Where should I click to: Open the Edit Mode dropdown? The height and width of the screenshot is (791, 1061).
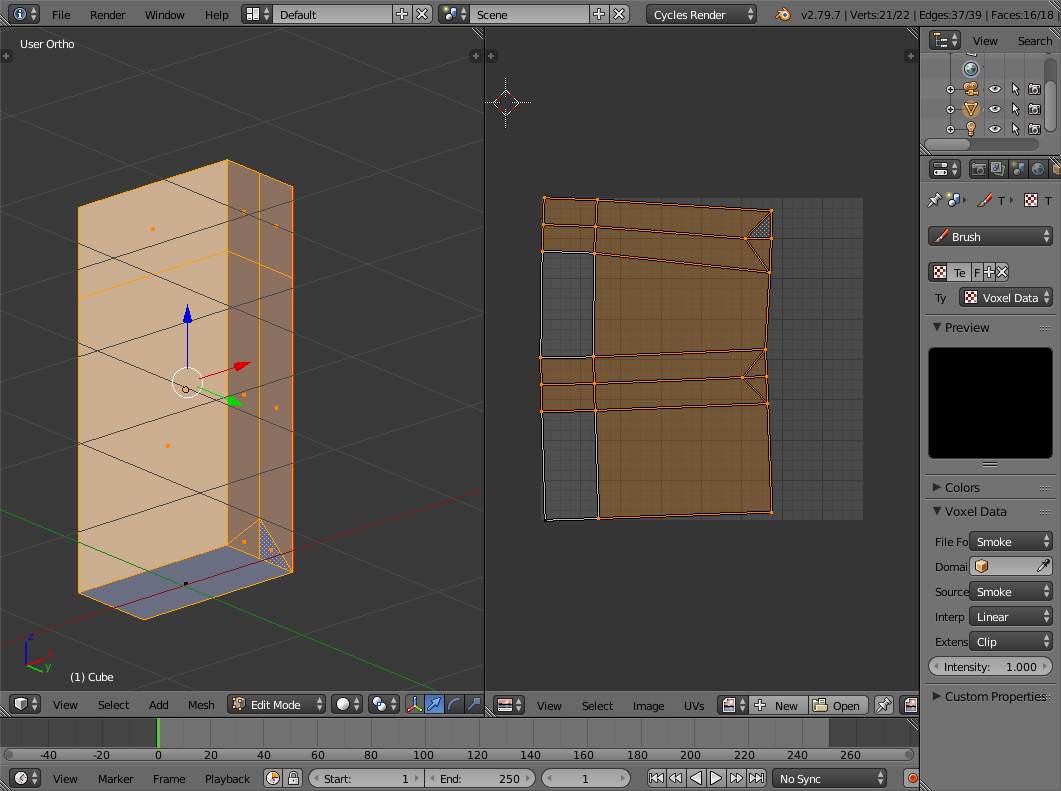(276, 704)
